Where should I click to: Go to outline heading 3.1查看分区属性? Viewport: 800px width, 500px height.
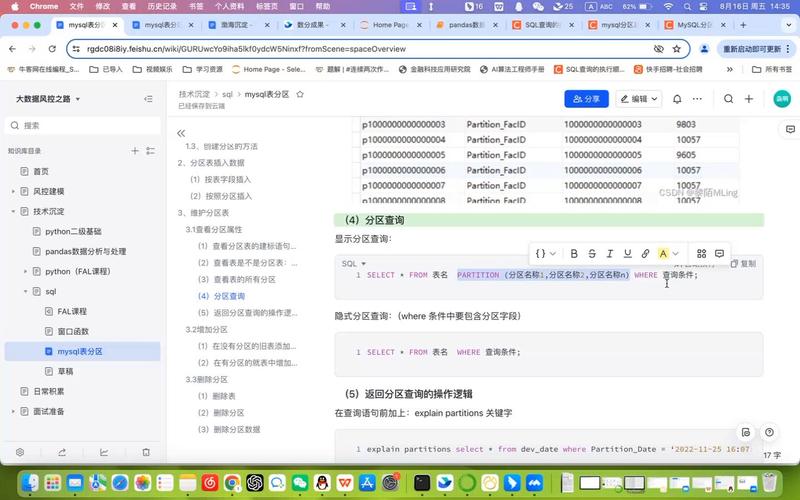(214, 230)
